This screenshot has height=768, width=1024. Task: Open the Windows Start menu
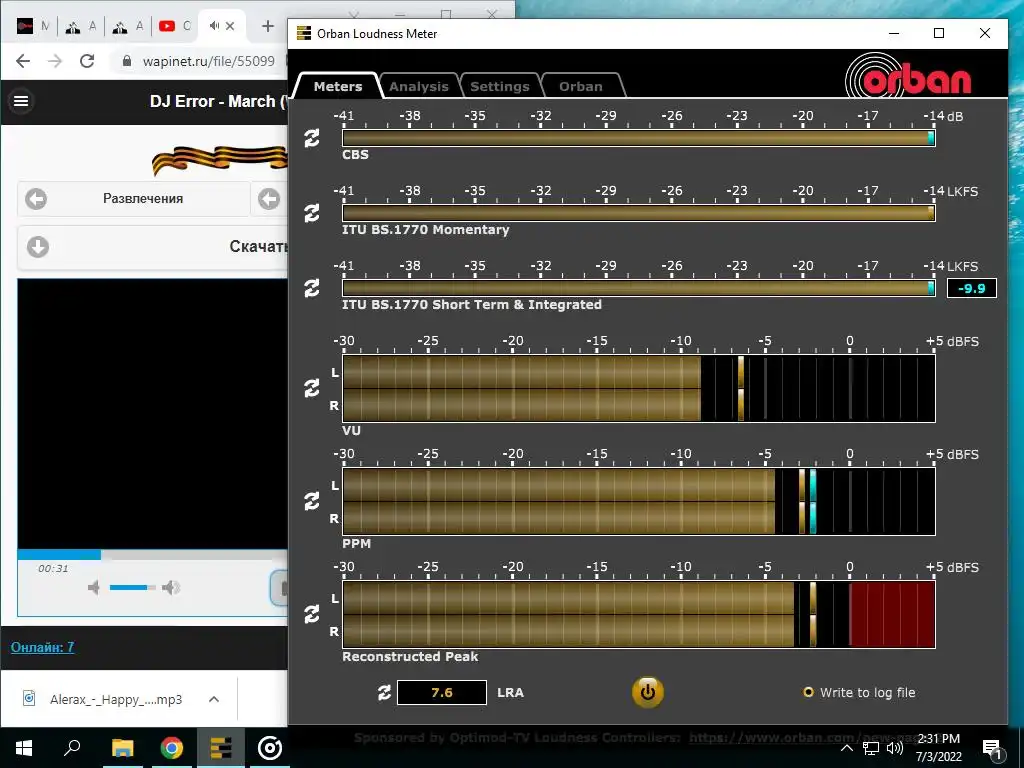point(24,748)
